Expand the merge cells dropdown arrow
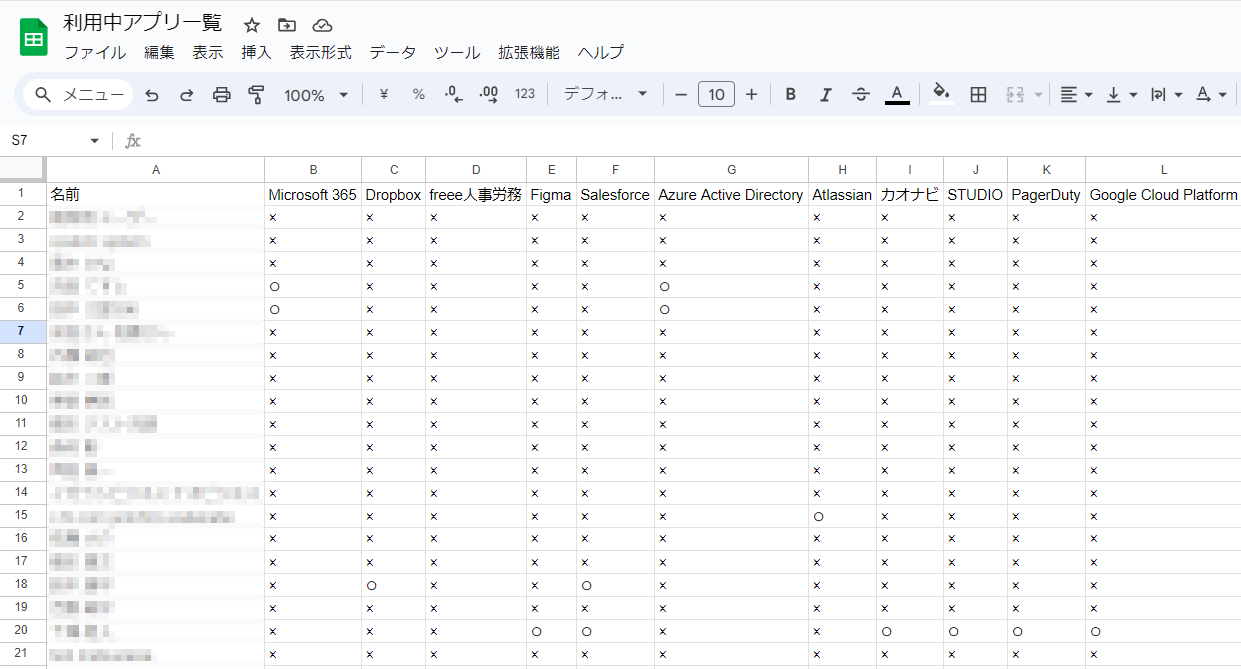The width and height of the screenshot is (1241, 669). tap(1038, 95)
